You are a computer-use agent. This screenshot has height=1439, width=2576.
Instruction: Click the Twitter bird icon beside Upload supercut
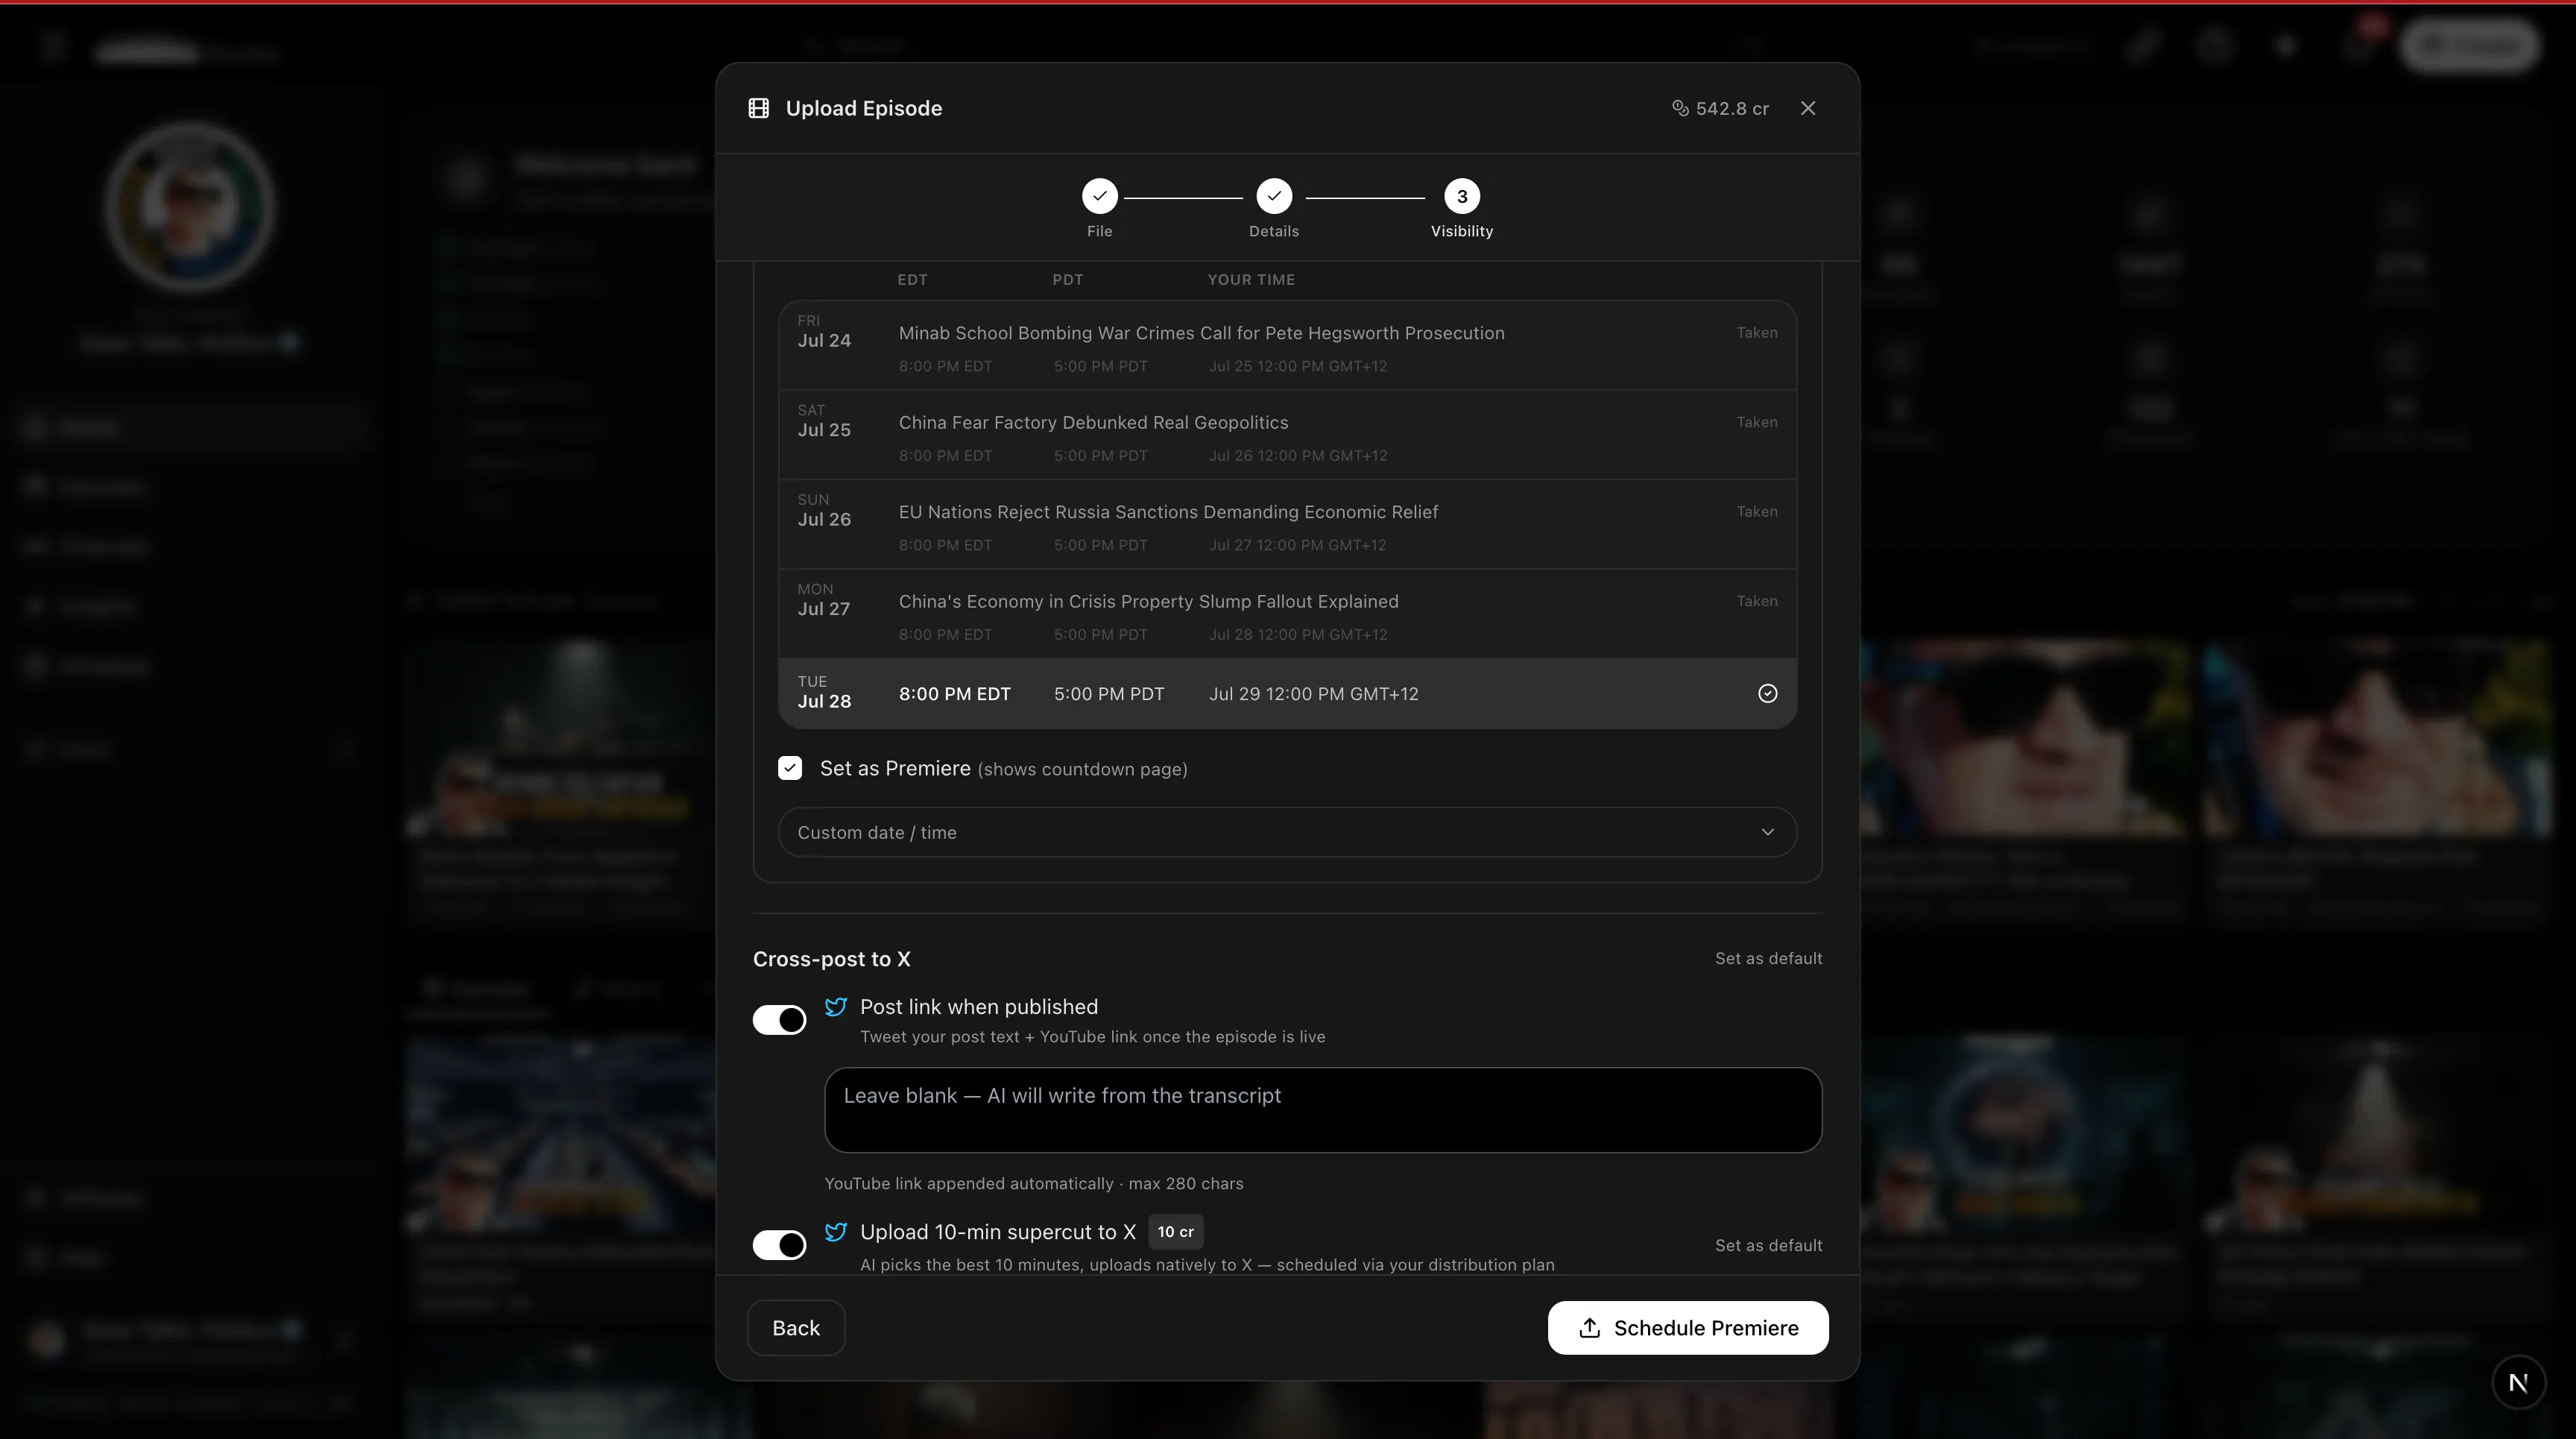pos(836,1231)
